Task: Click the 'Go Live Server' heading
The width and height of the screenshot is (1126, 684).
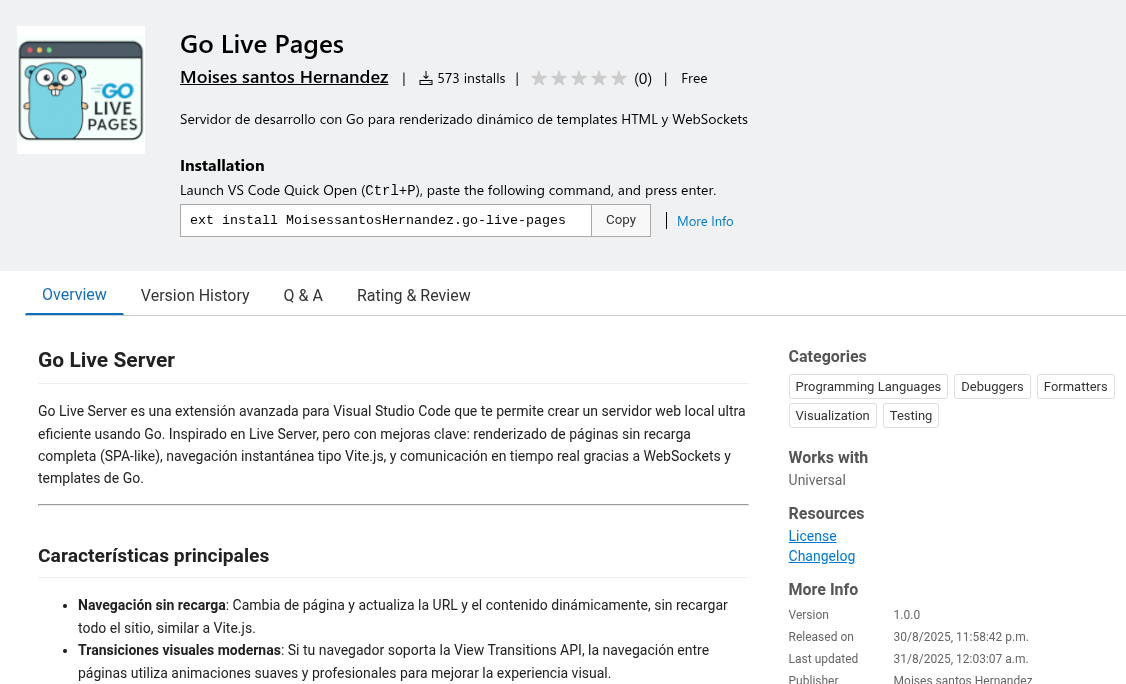Action: (x=106, y=360)
